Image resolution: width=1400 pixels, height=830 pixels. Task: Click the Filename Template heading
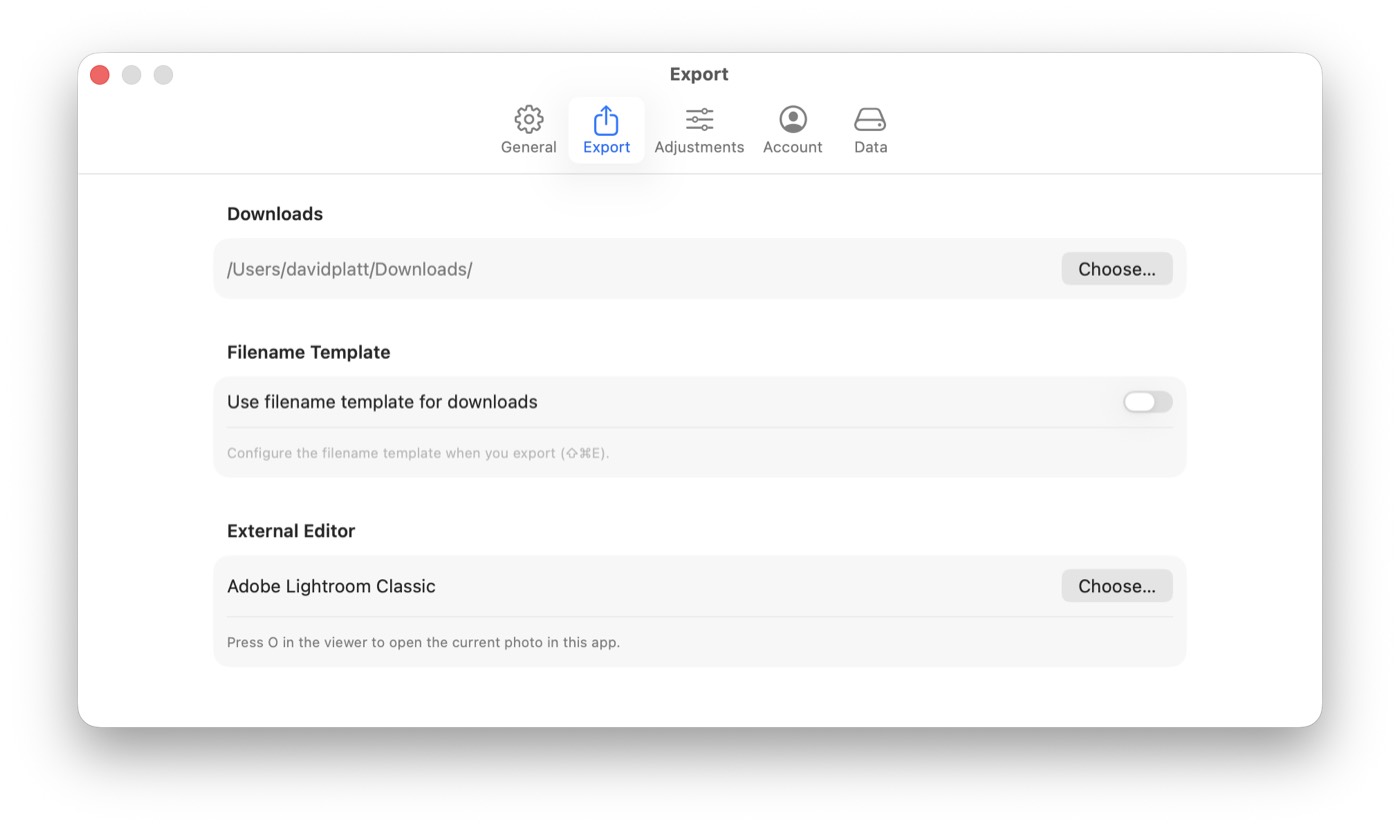(309, 352)
